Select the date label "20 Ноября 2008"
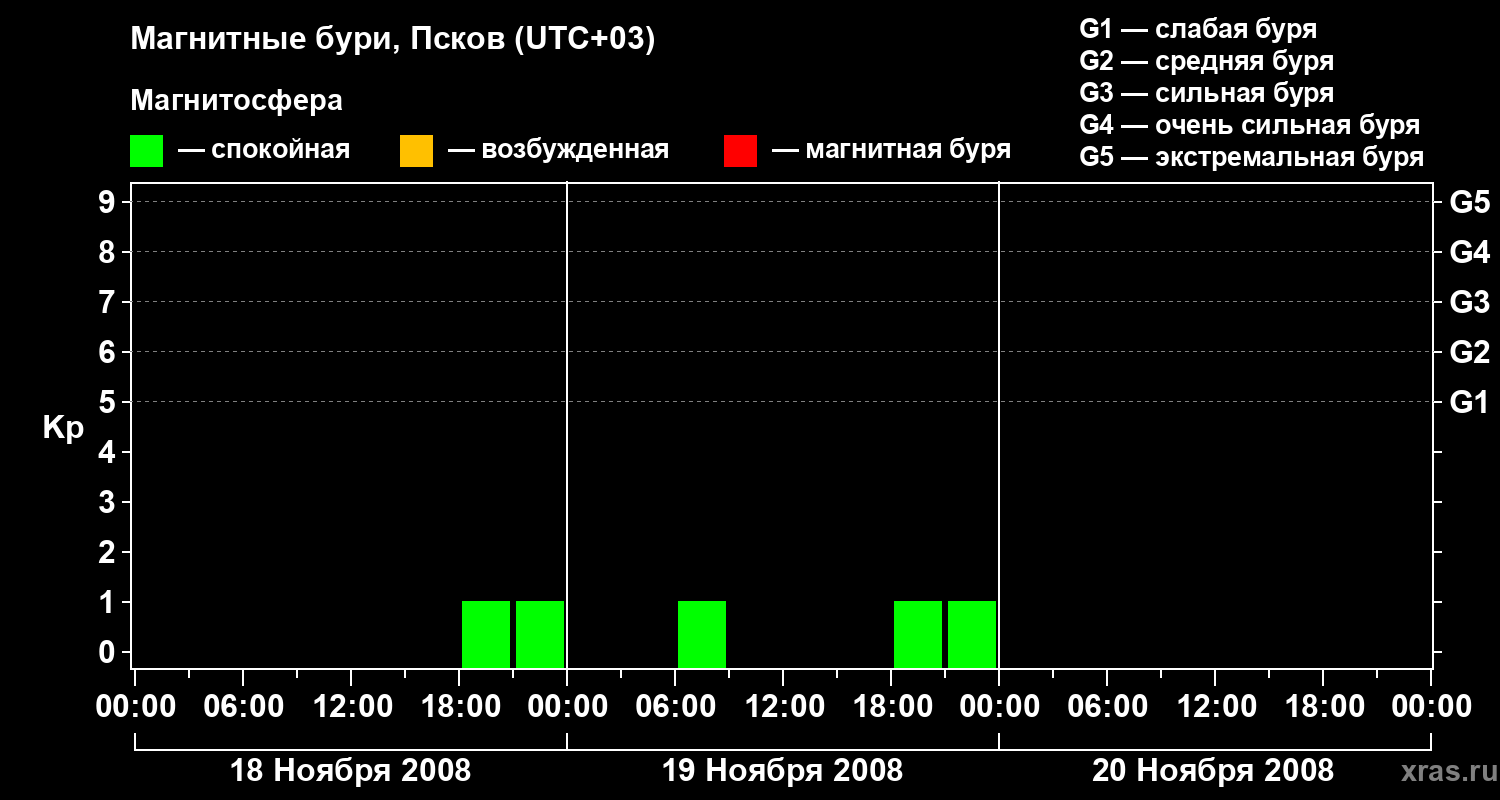Image resolution: width=1500 pixels, height=800 pixels. tap(1213, 771)
